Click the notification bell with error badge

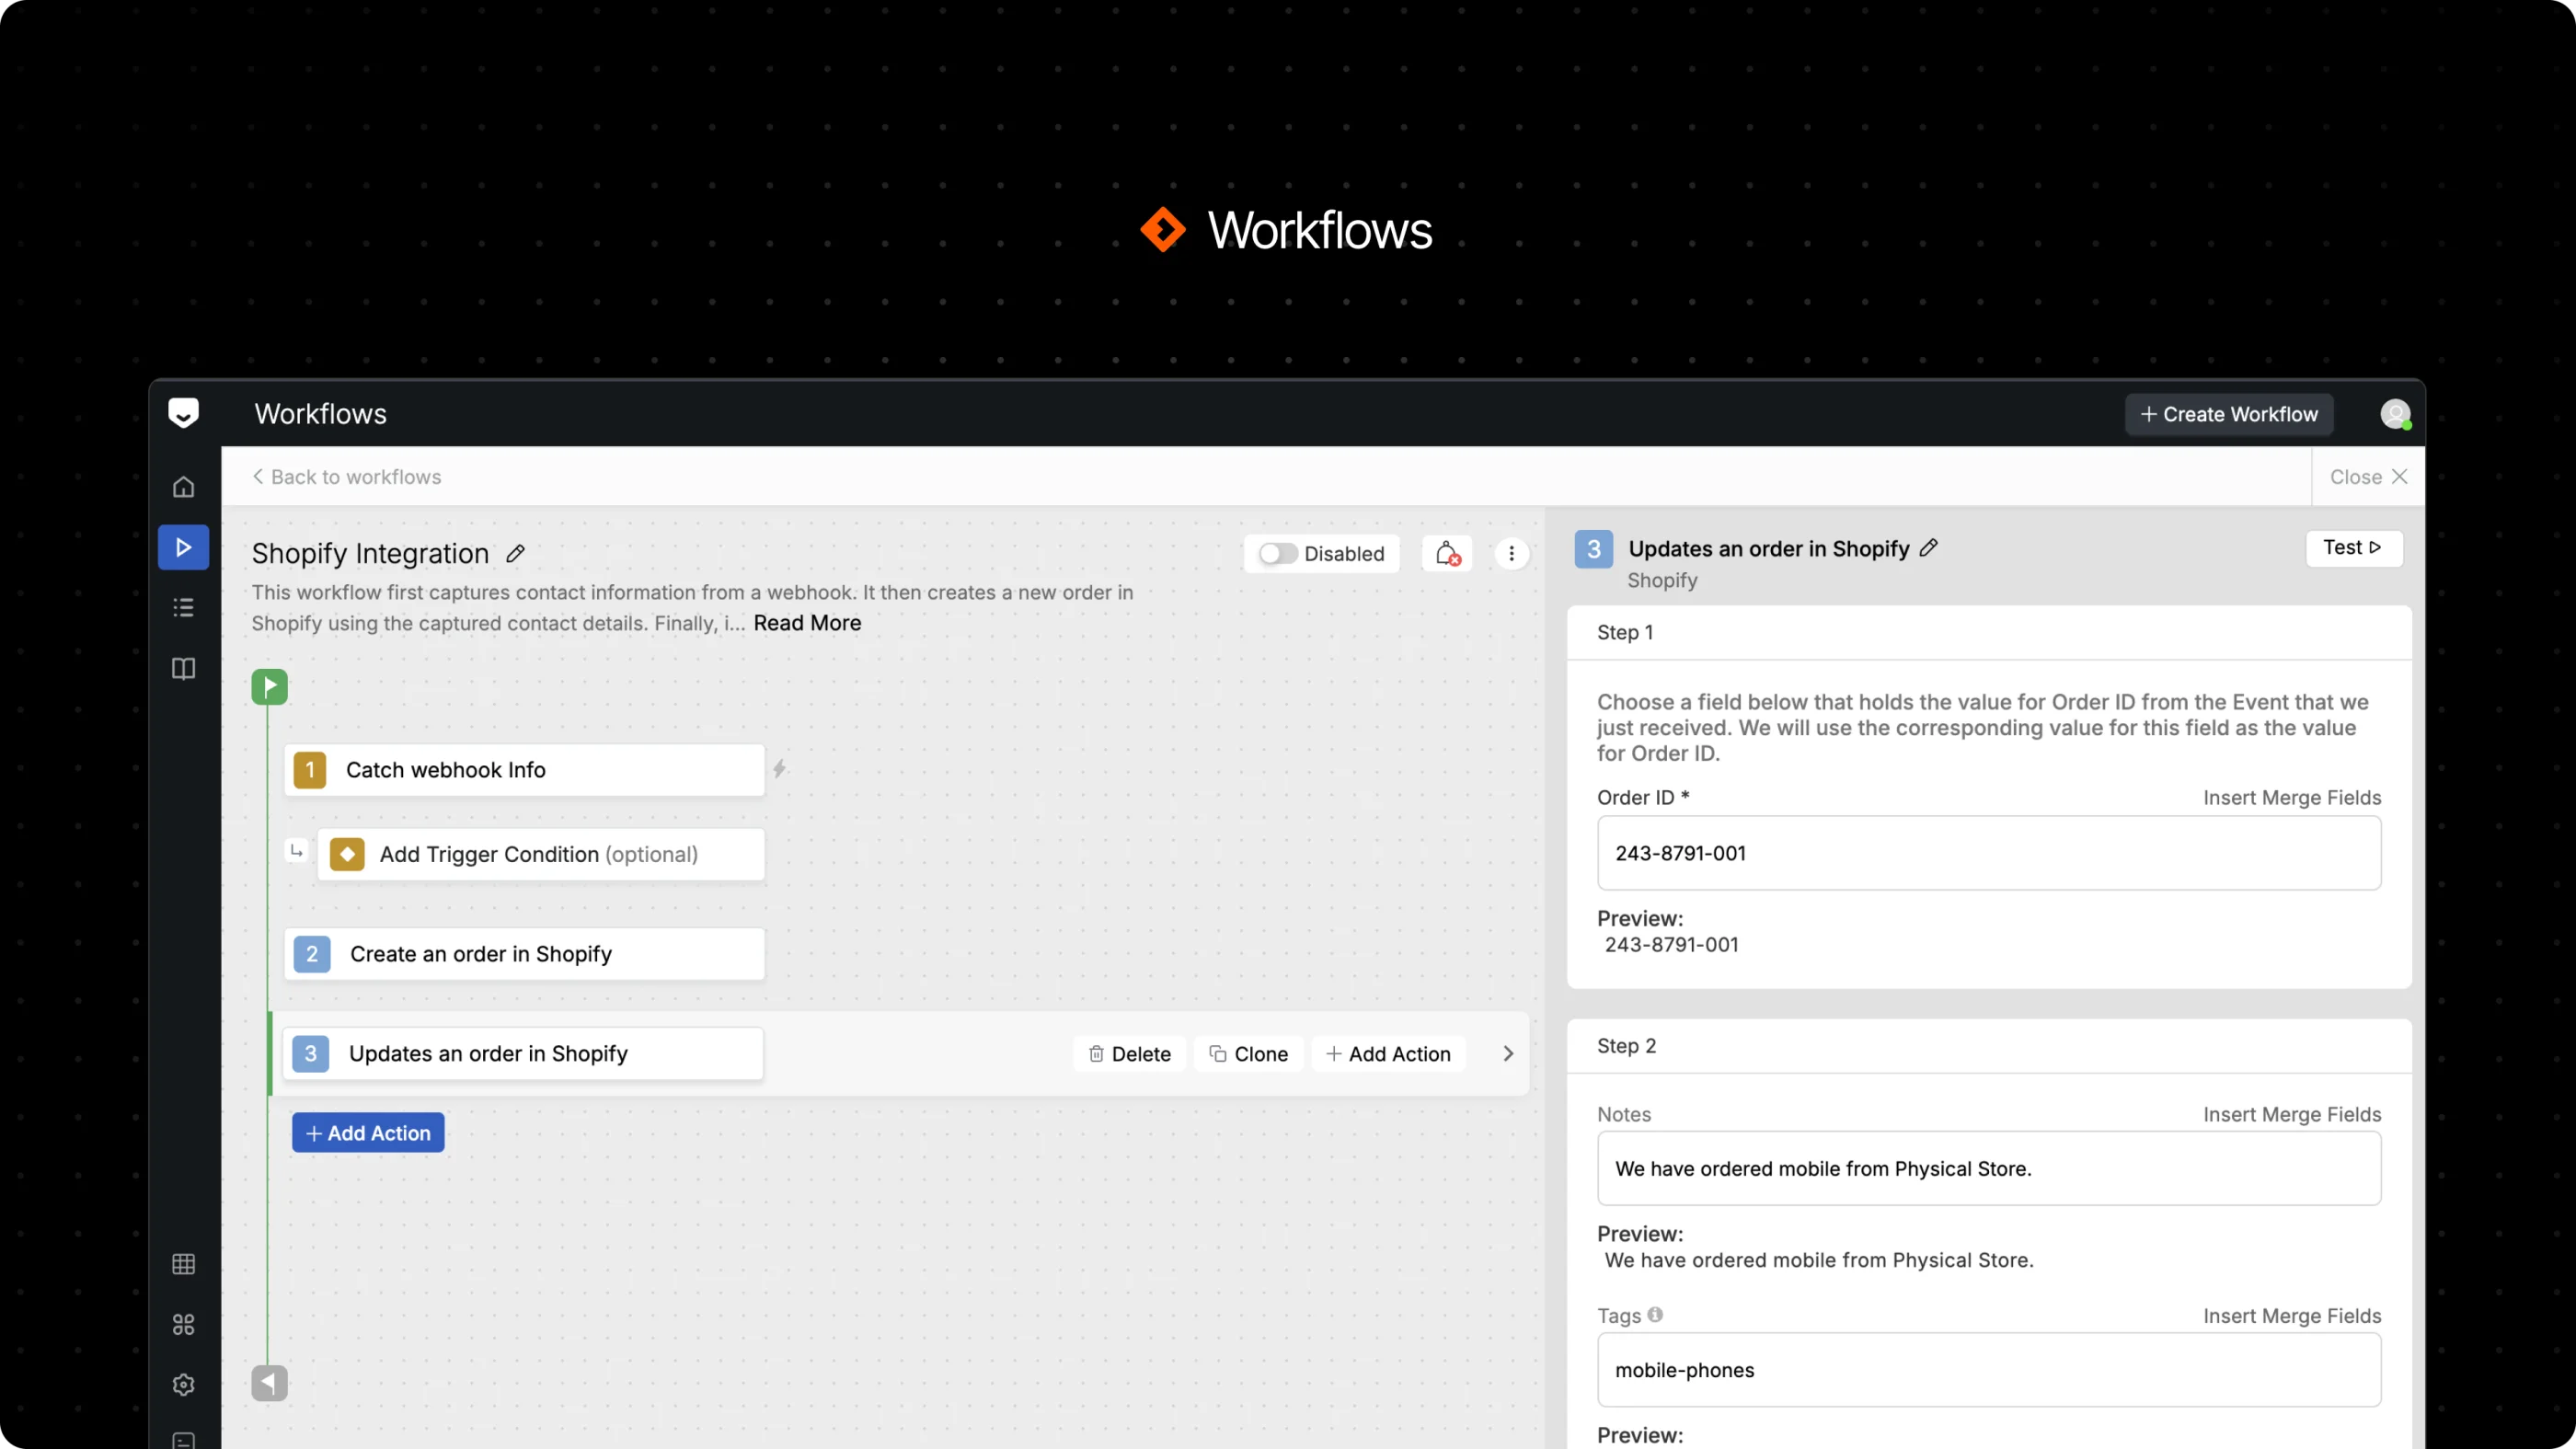(x=1447, y=553)
